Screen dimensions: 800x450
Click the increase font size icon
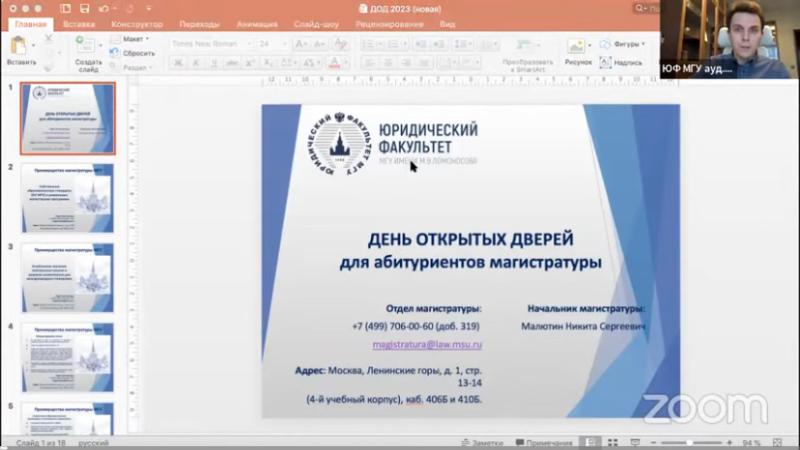click(x=301, y=44)
